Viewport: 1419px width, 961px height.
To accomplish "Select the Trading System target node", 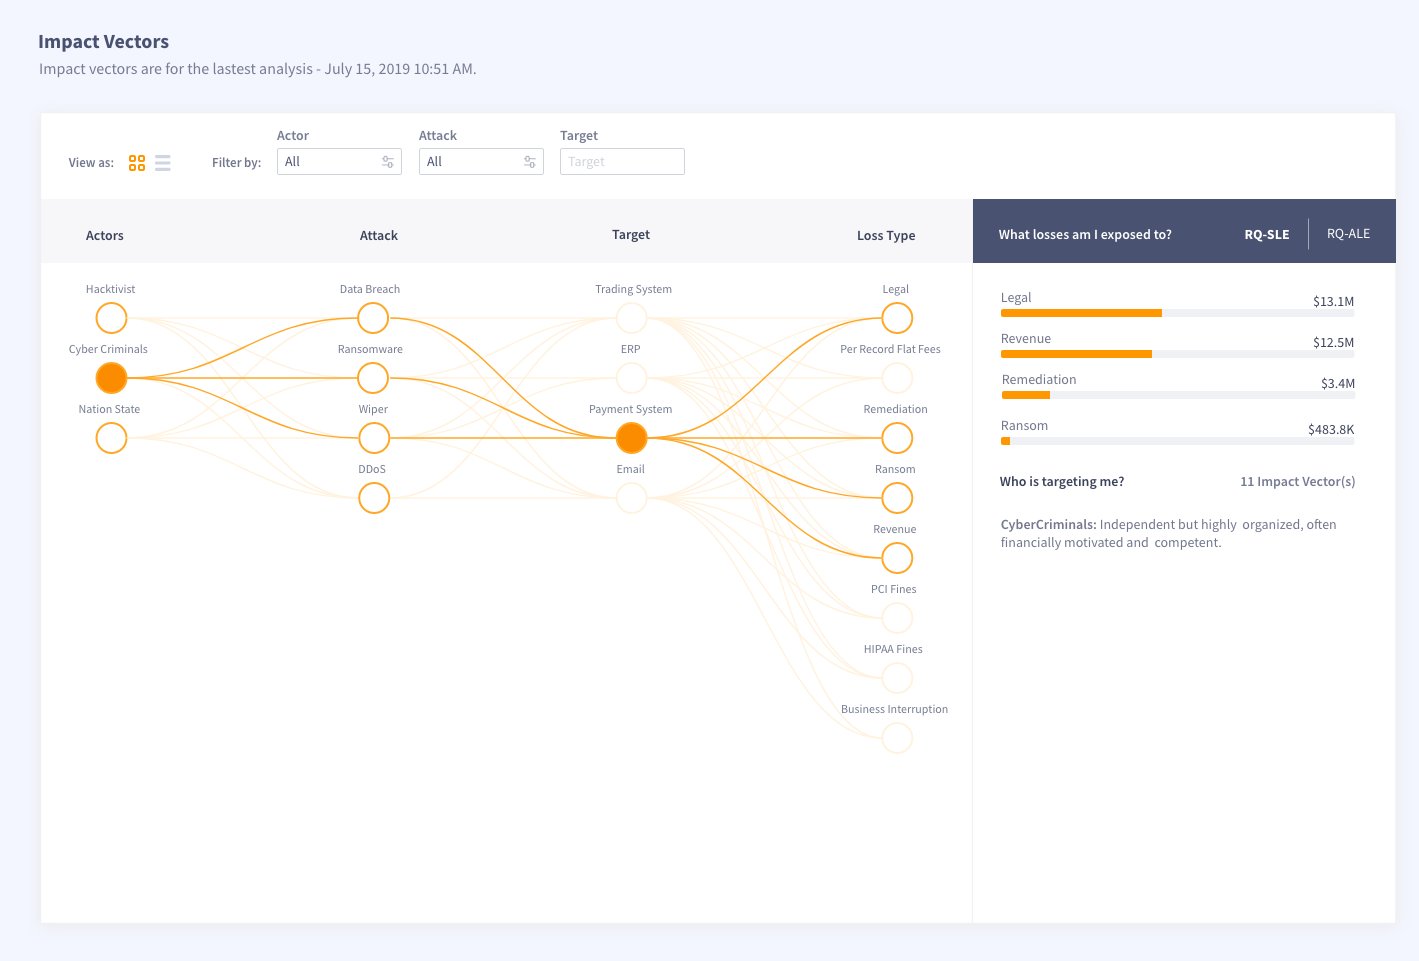I will pos(631,318).
